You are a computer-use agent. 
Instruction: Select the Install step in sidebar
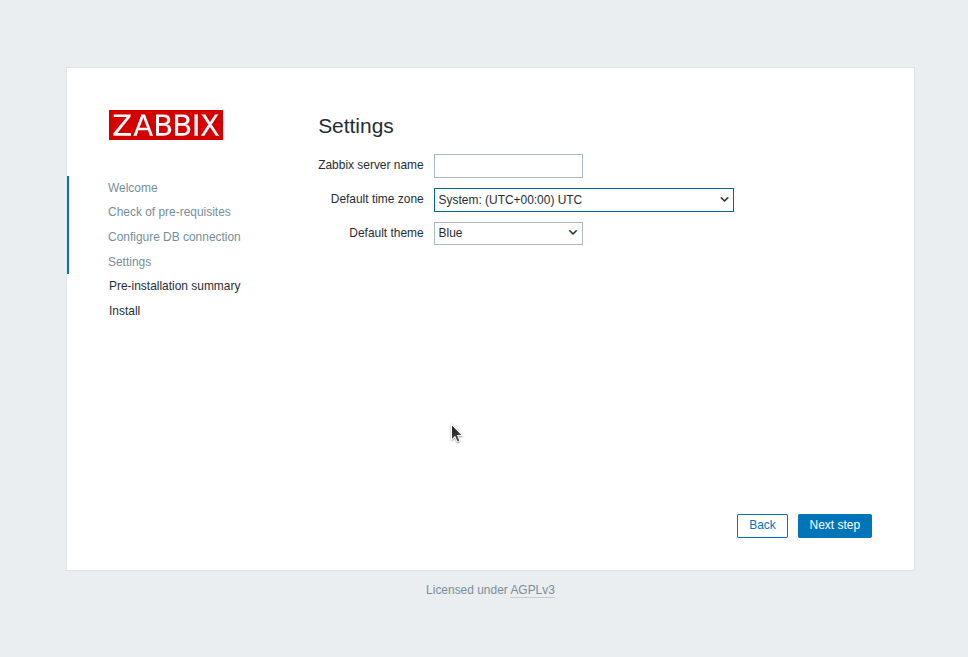125,311
